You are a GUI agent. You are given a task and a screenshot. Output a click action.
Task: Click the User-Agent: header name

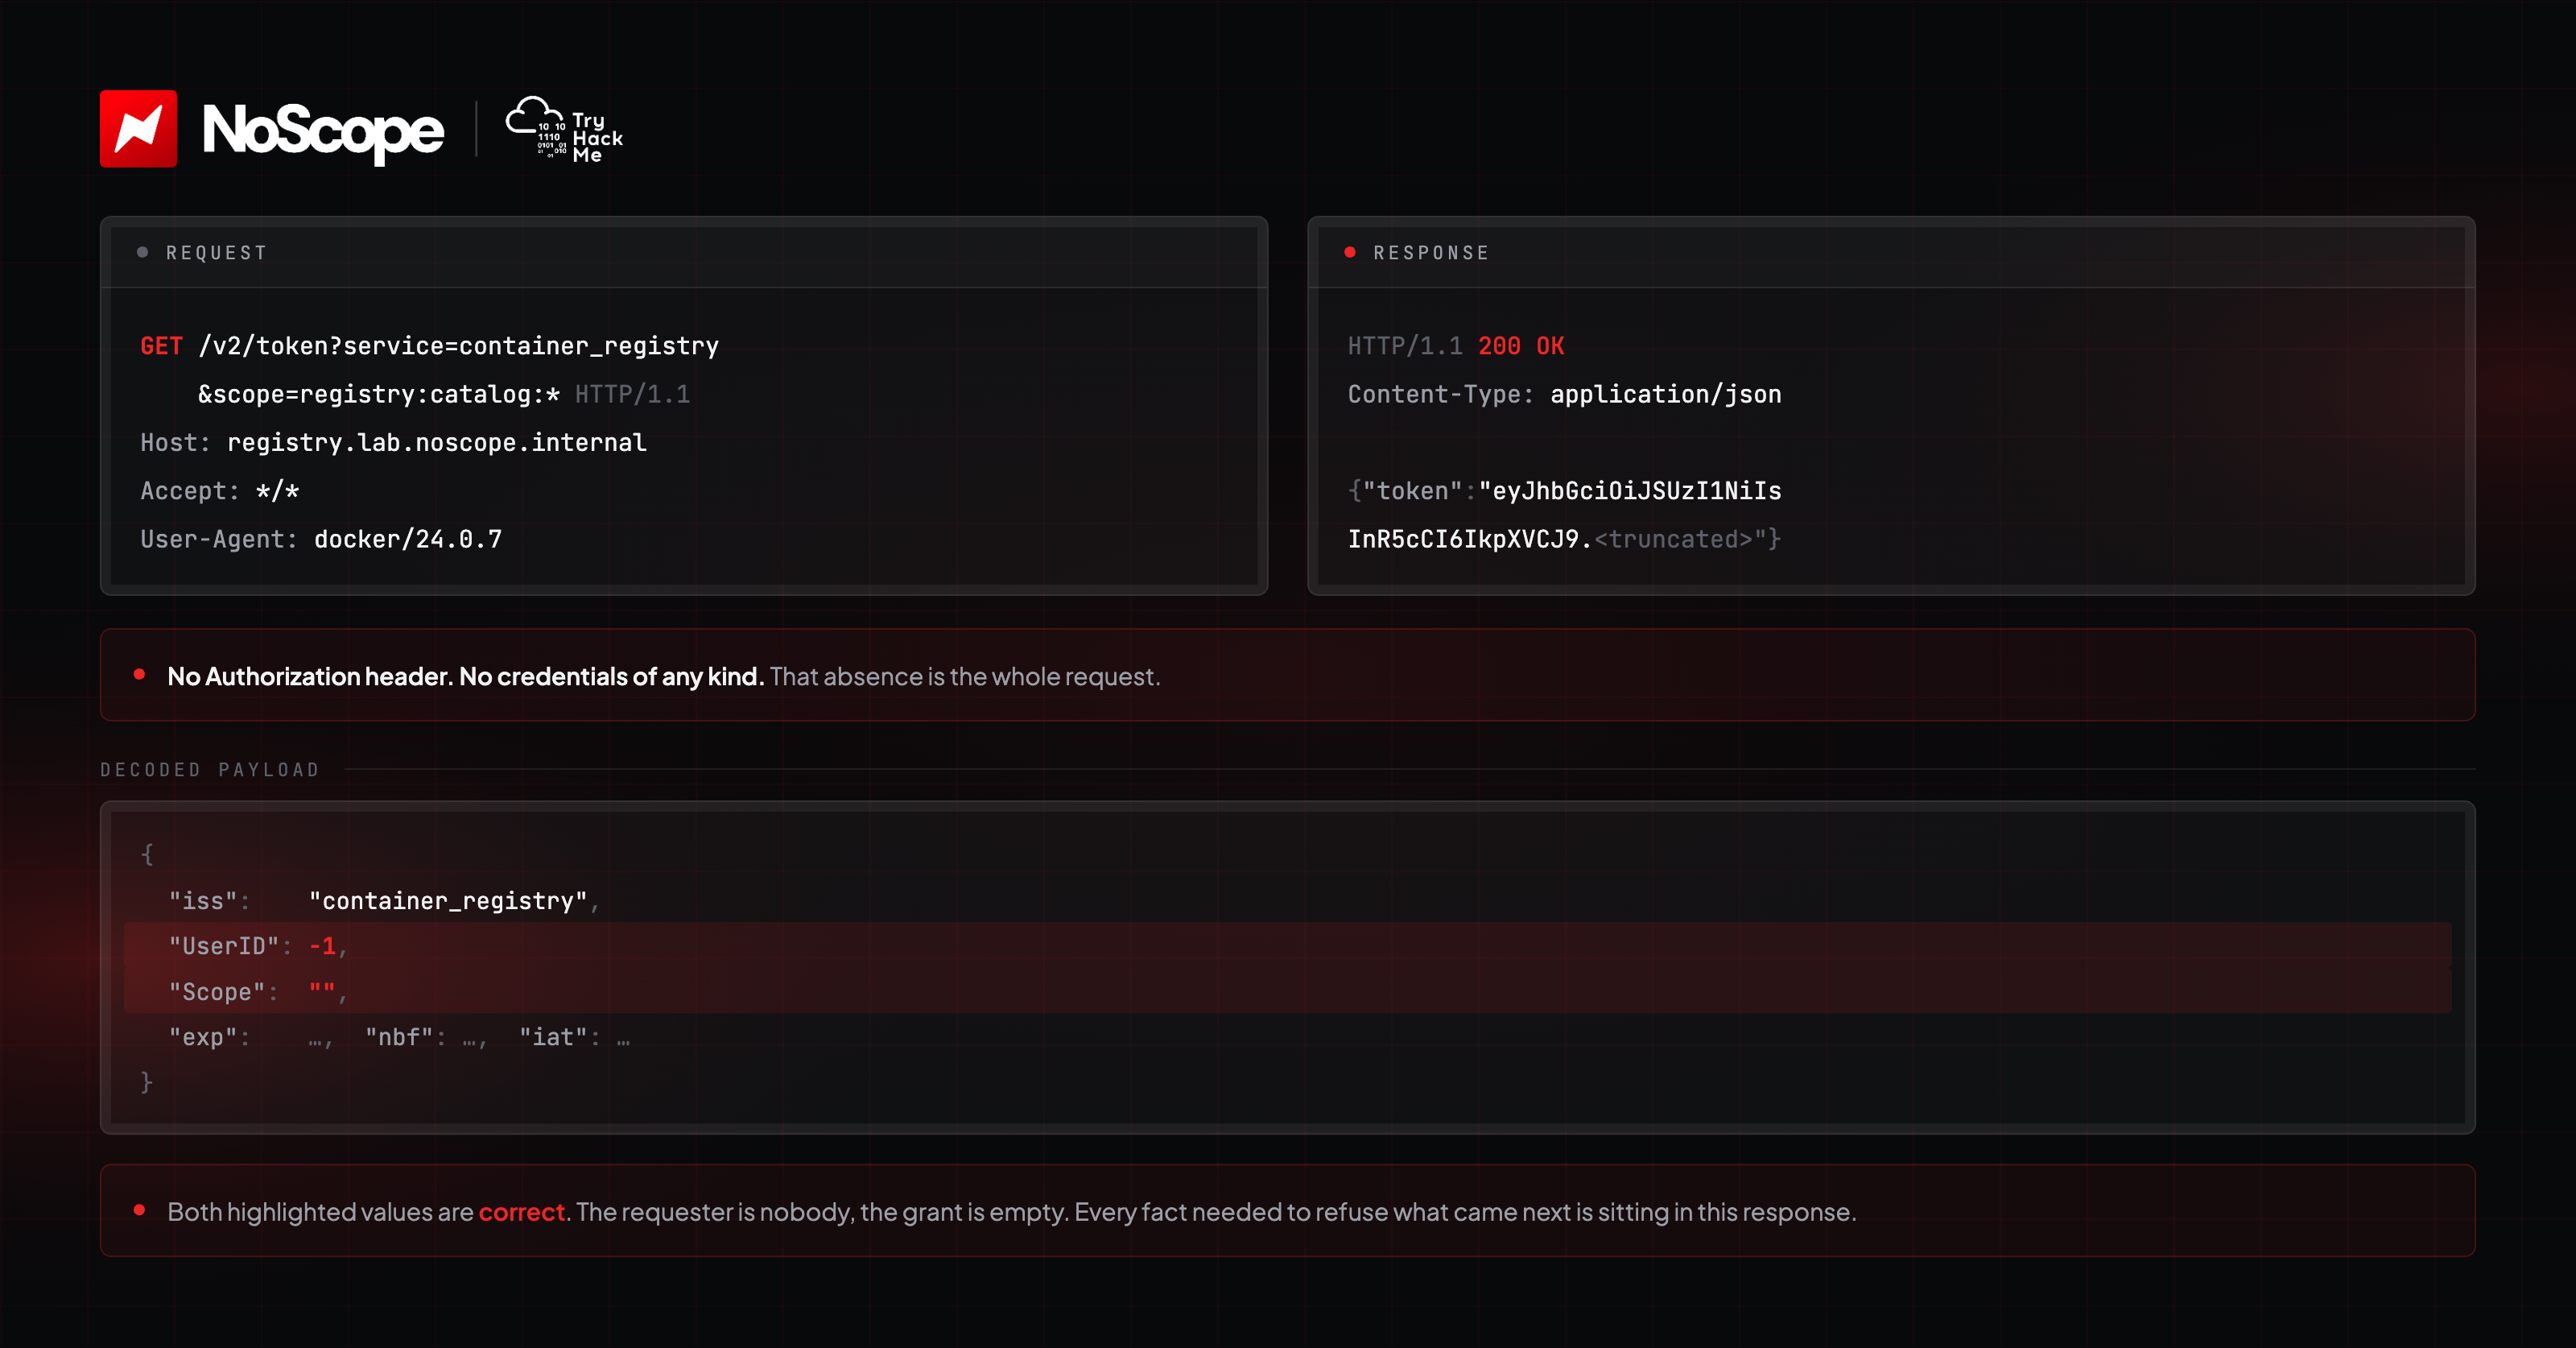click(219, 539)
